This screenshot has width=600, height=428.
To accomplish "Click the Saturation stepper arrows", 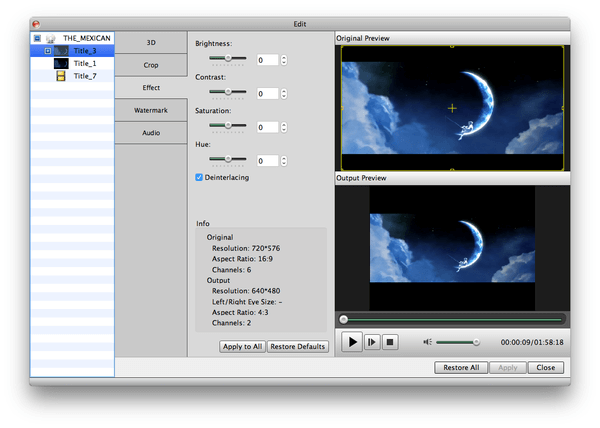I will (284, 127).
